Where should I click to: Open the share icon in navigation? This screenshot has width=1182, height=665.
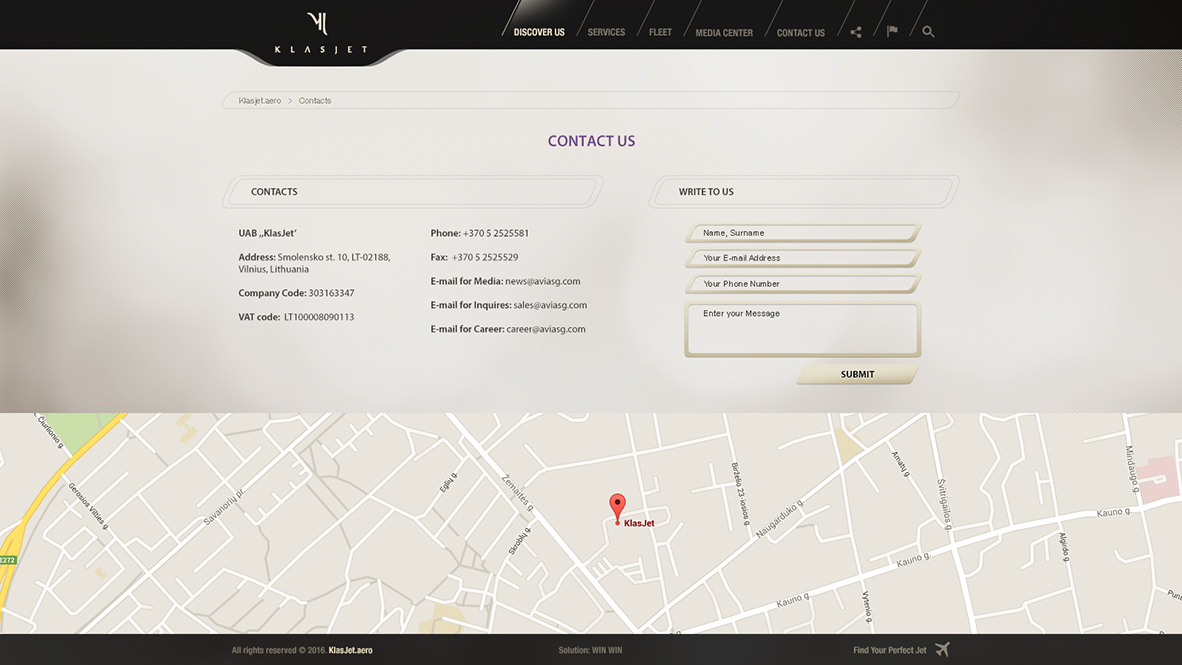[856, 32]
